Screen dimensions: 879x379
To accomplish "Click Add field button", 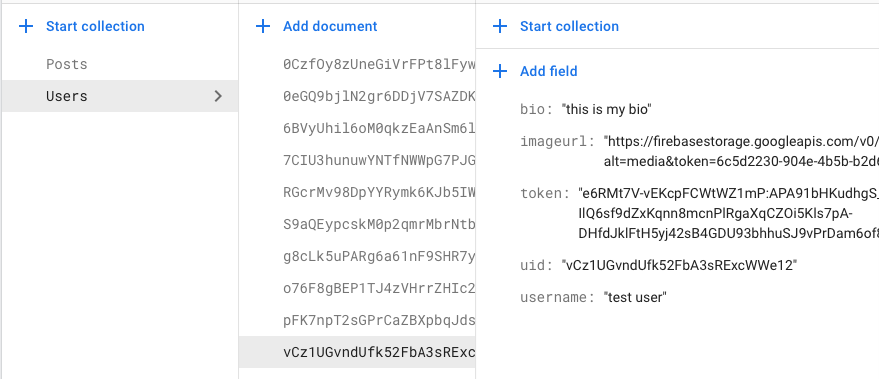I will point(548,71).
